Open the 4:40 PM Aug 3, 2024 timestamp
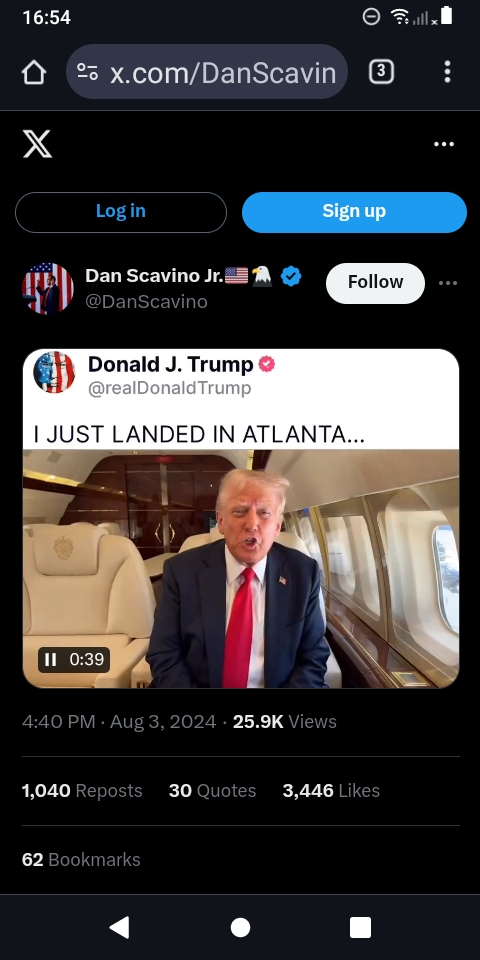Image resolution: width=480 pixels, height=960 pixels. [x=119, y=722]
